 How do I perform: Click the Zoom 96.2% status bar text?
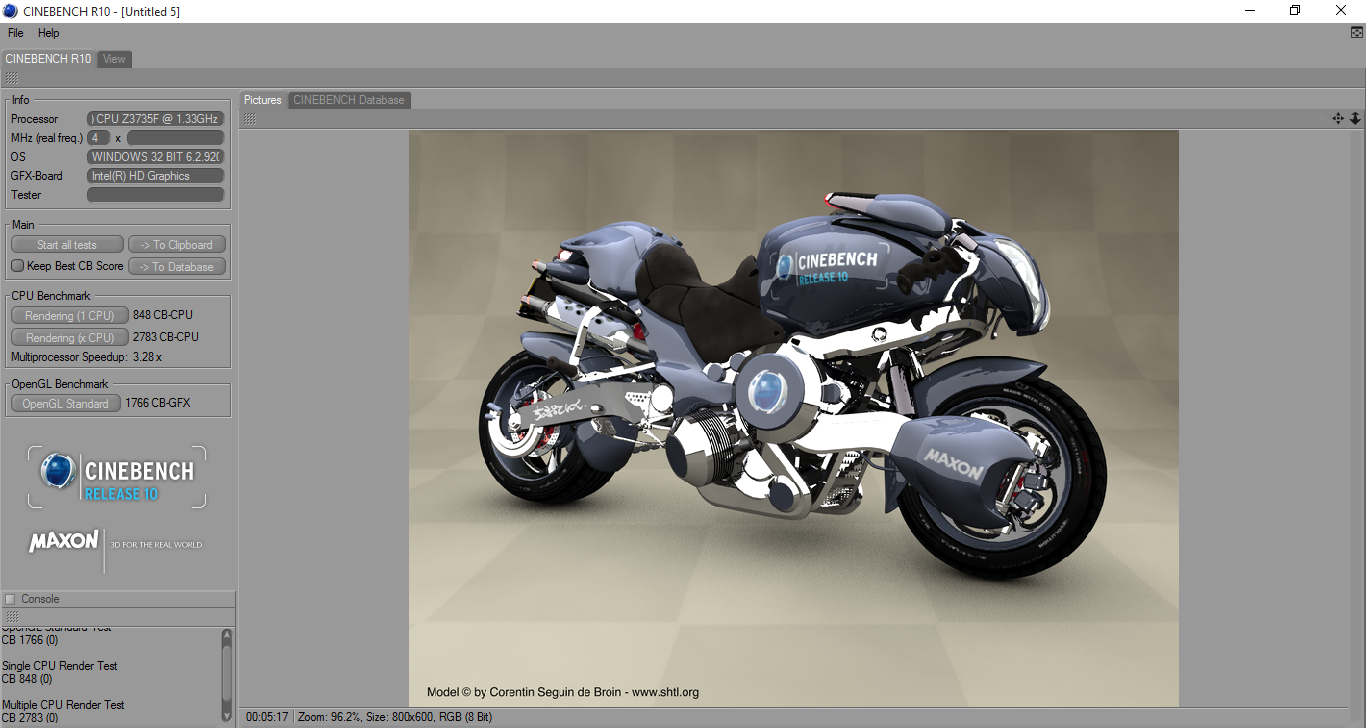(328, 717)
